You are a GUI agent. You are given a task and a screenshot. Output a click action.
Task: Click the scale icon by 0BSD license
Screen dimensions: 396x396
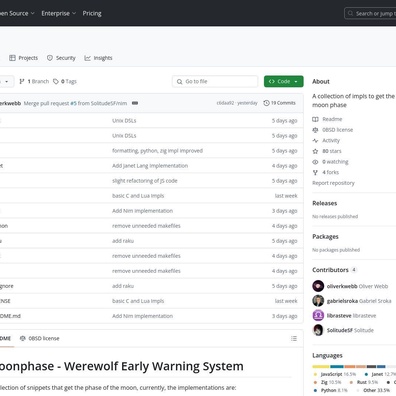point(315,130)
